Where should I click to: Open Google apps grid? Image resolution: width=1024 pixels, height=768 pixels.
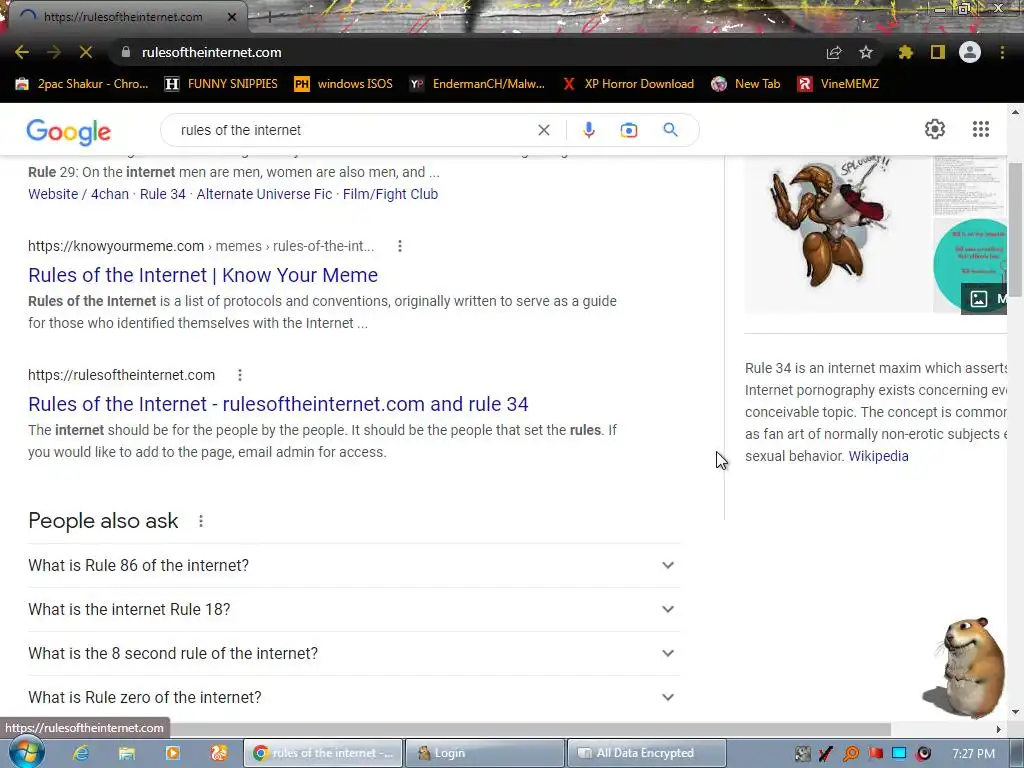(981, 129)
